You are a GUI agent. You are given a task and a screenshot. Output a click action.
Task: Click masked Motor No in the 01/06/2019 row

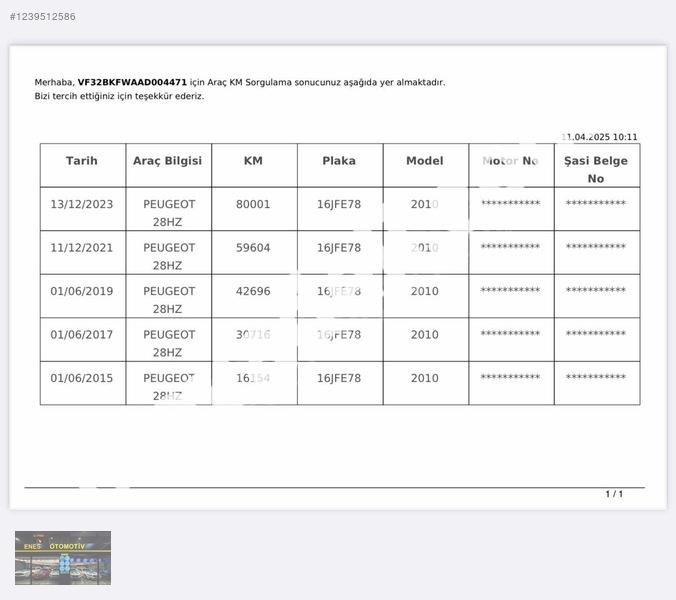pos(510,290)
